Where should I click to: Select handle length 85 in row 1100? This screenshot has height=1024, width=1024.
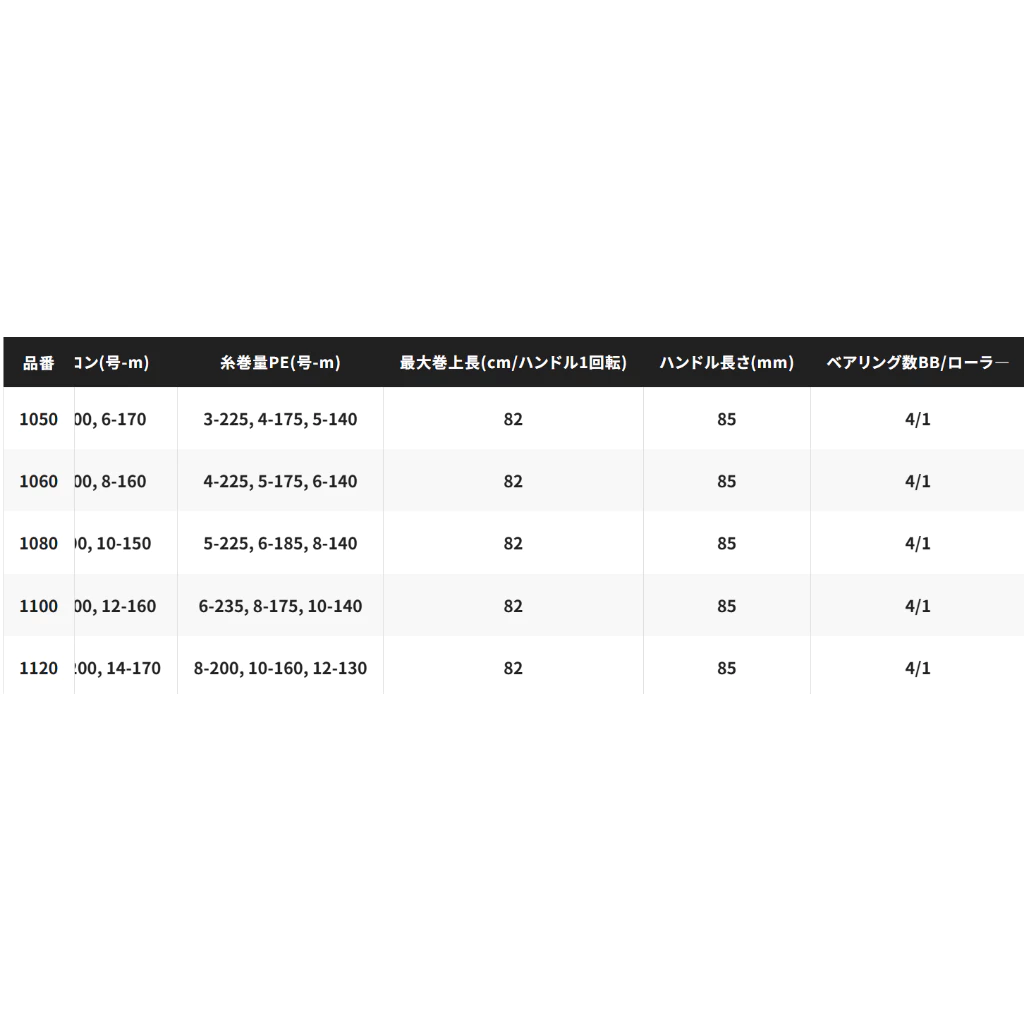(x=726, y=606)
